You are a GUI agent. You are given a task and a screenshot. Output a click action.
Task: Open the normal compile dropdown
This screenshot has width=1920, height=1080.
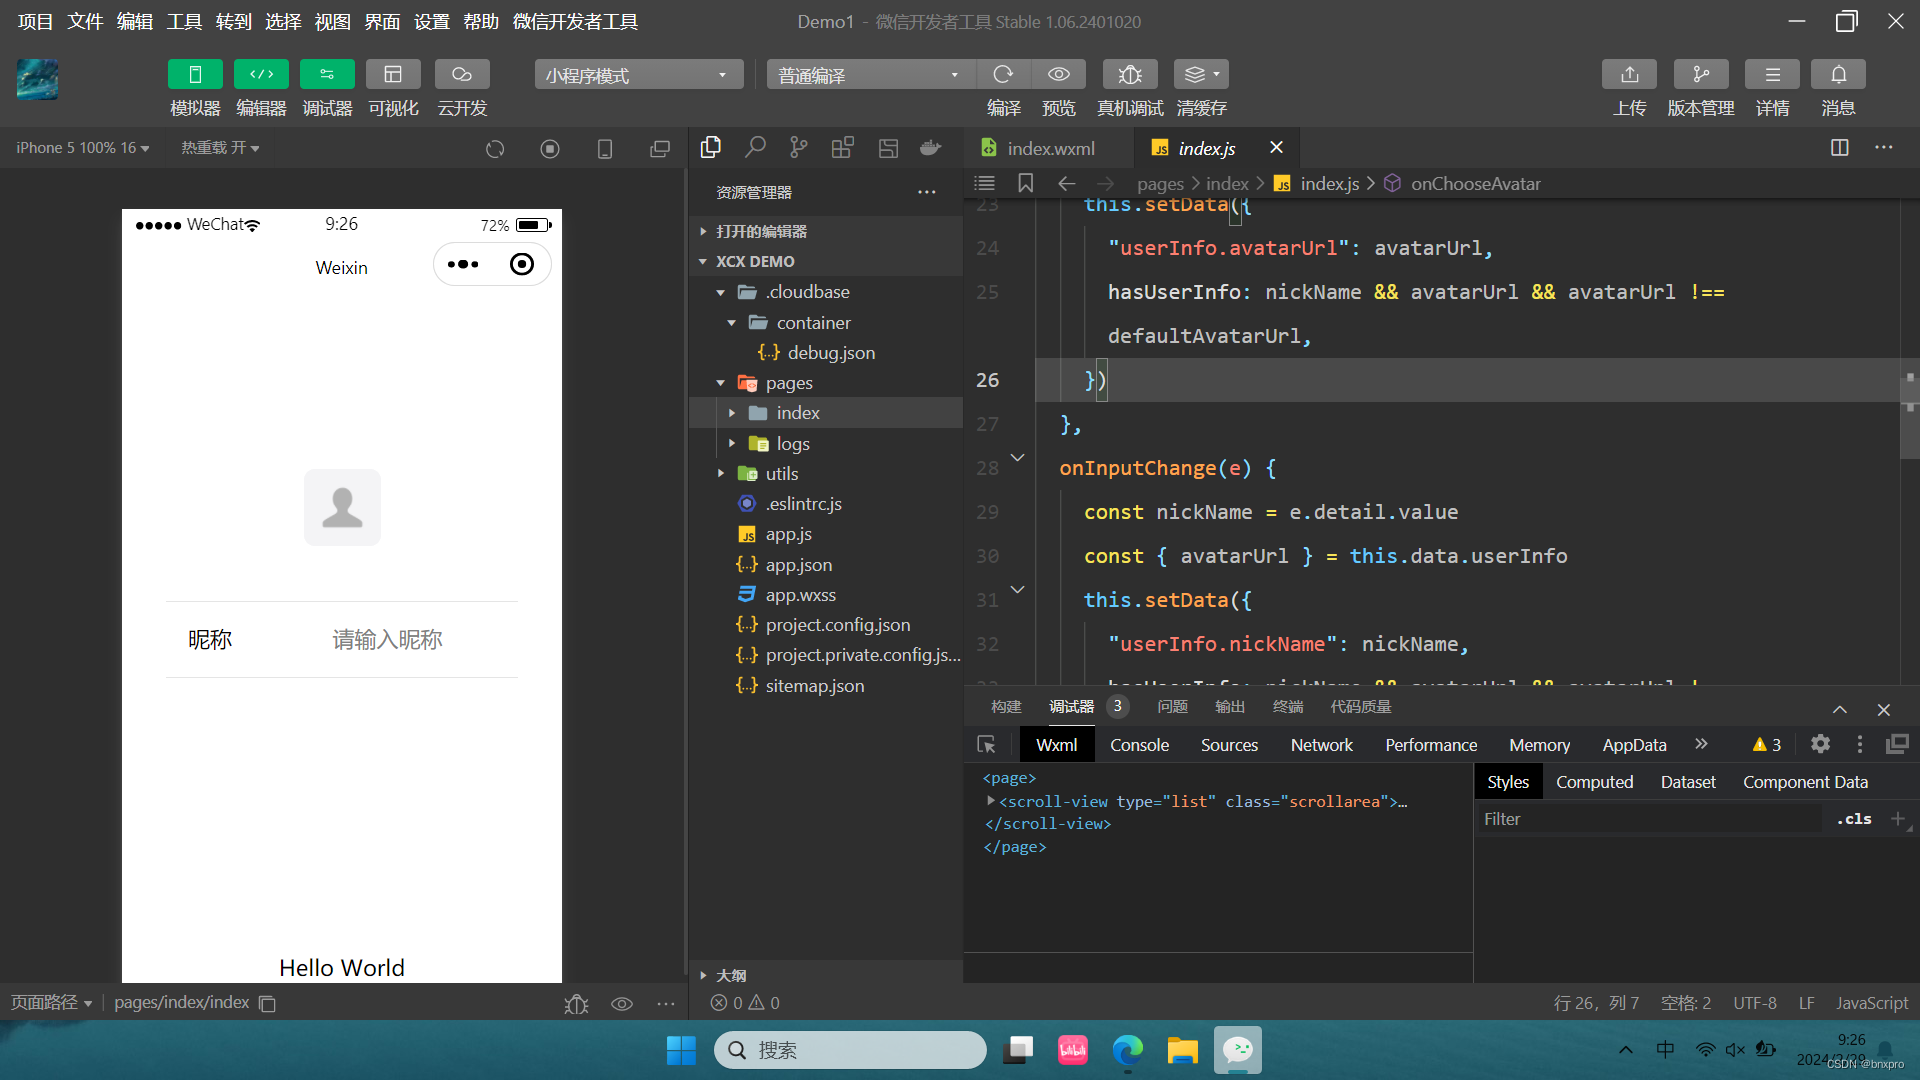[x=868, y=75]
